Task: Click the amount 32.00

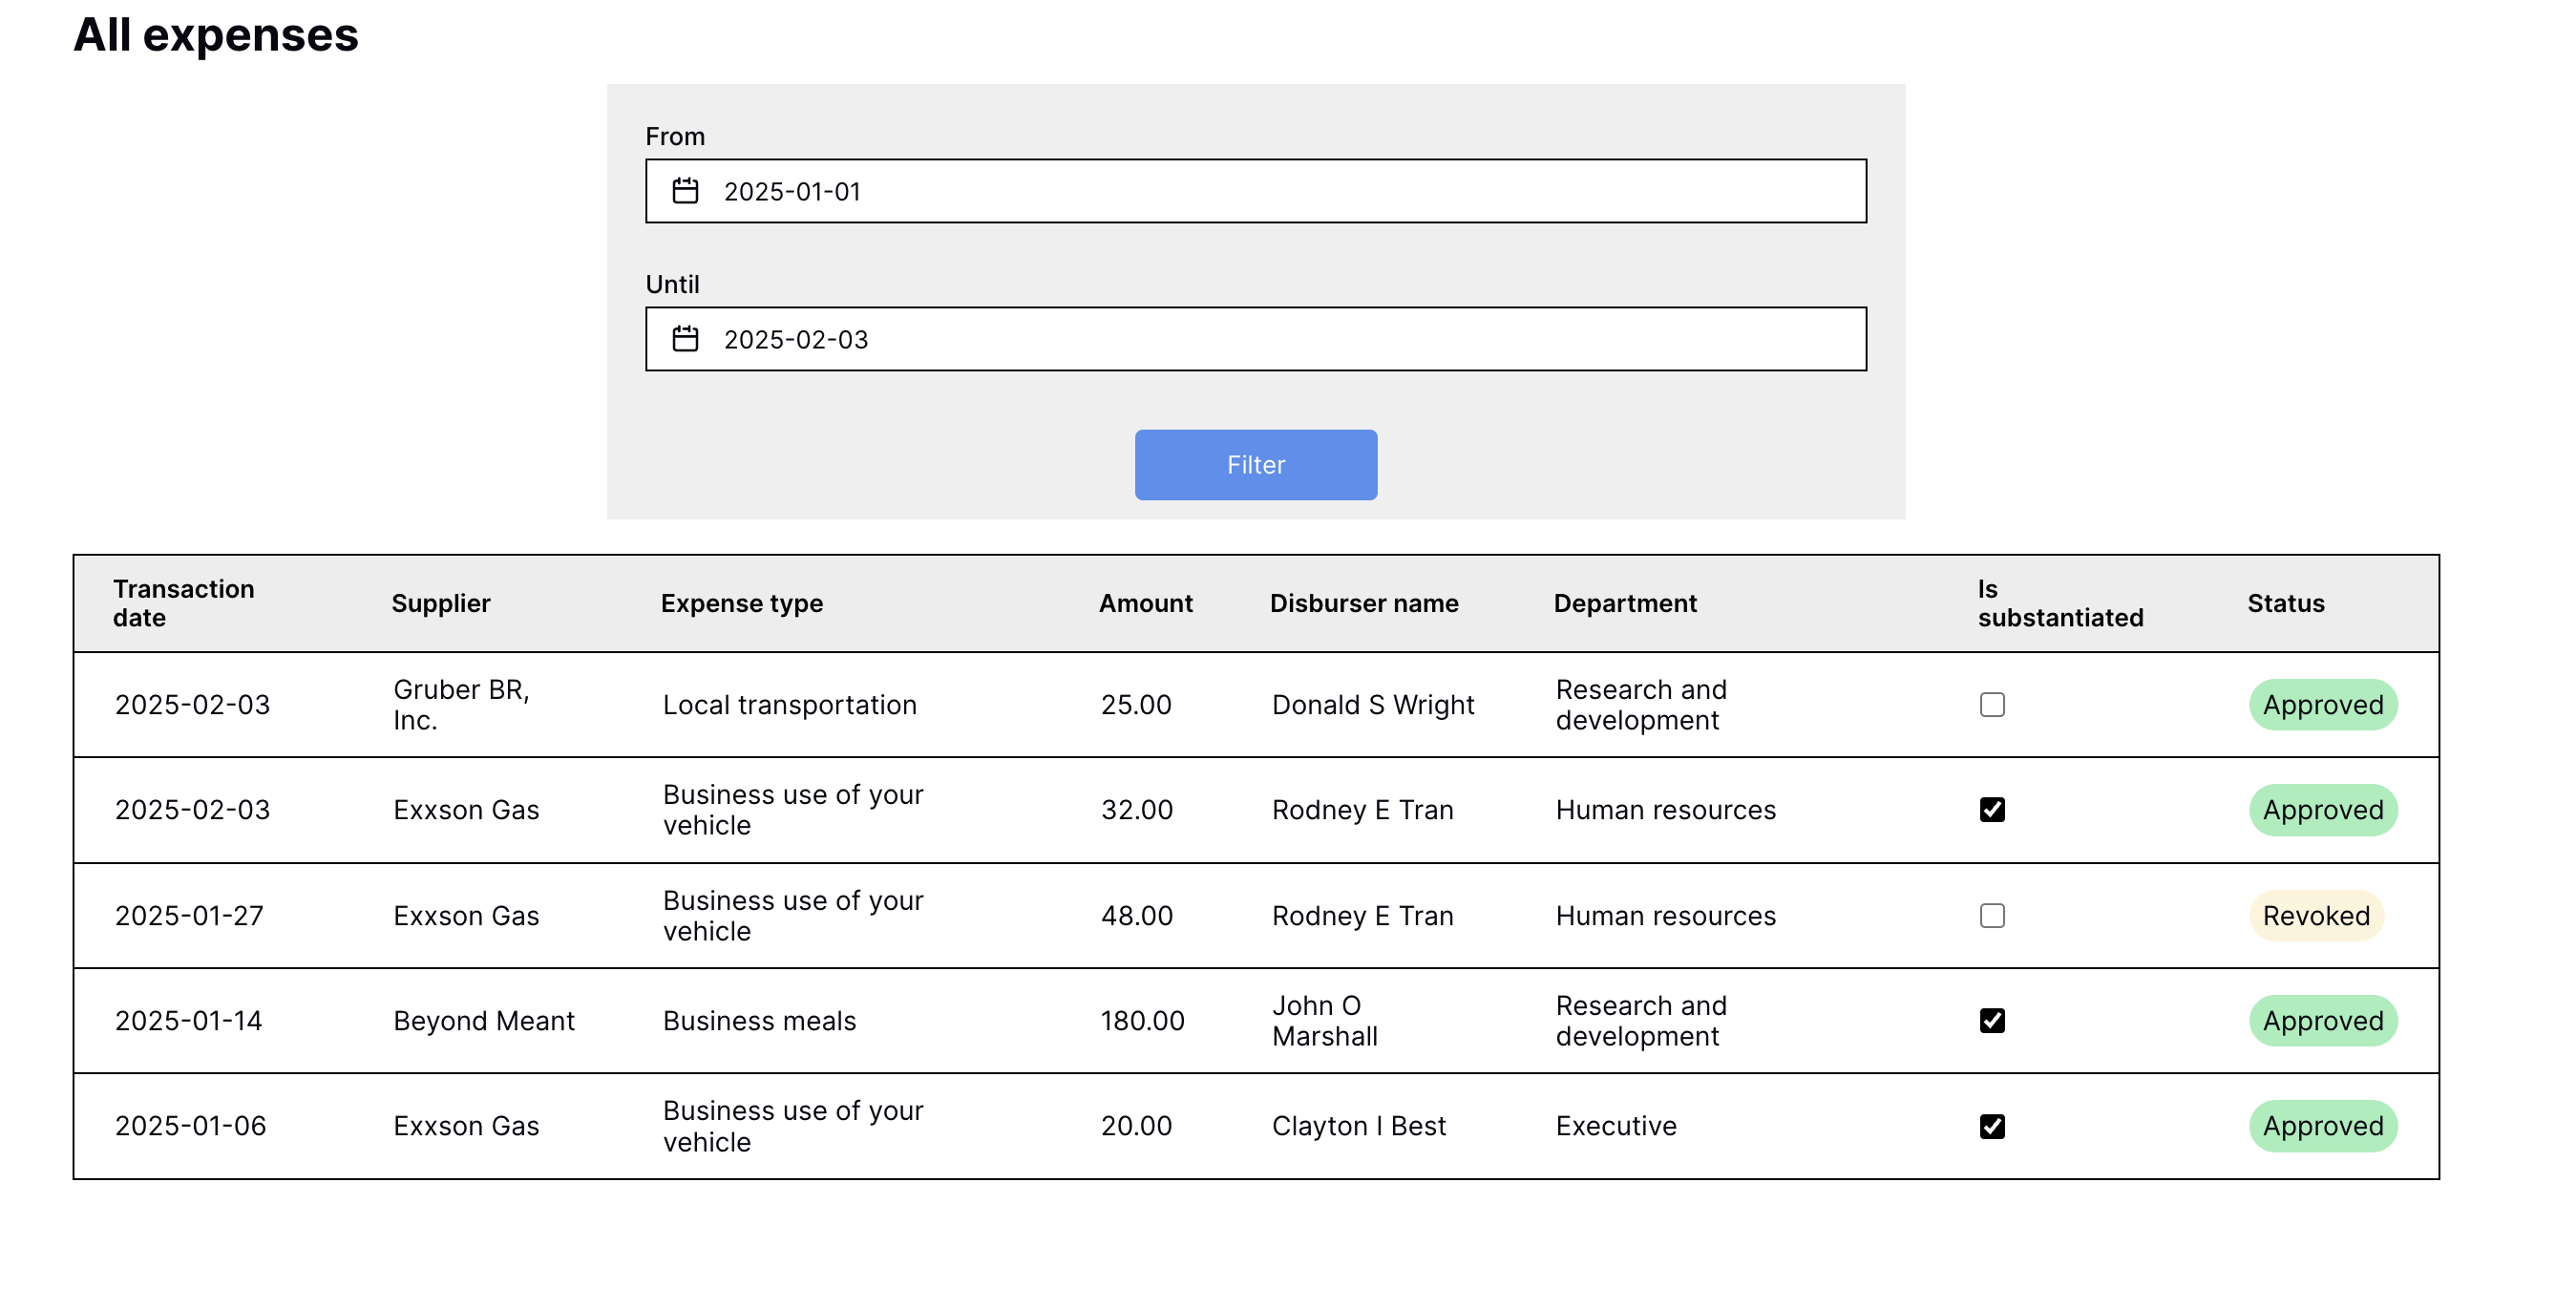Action: [x=1137, y=810]
